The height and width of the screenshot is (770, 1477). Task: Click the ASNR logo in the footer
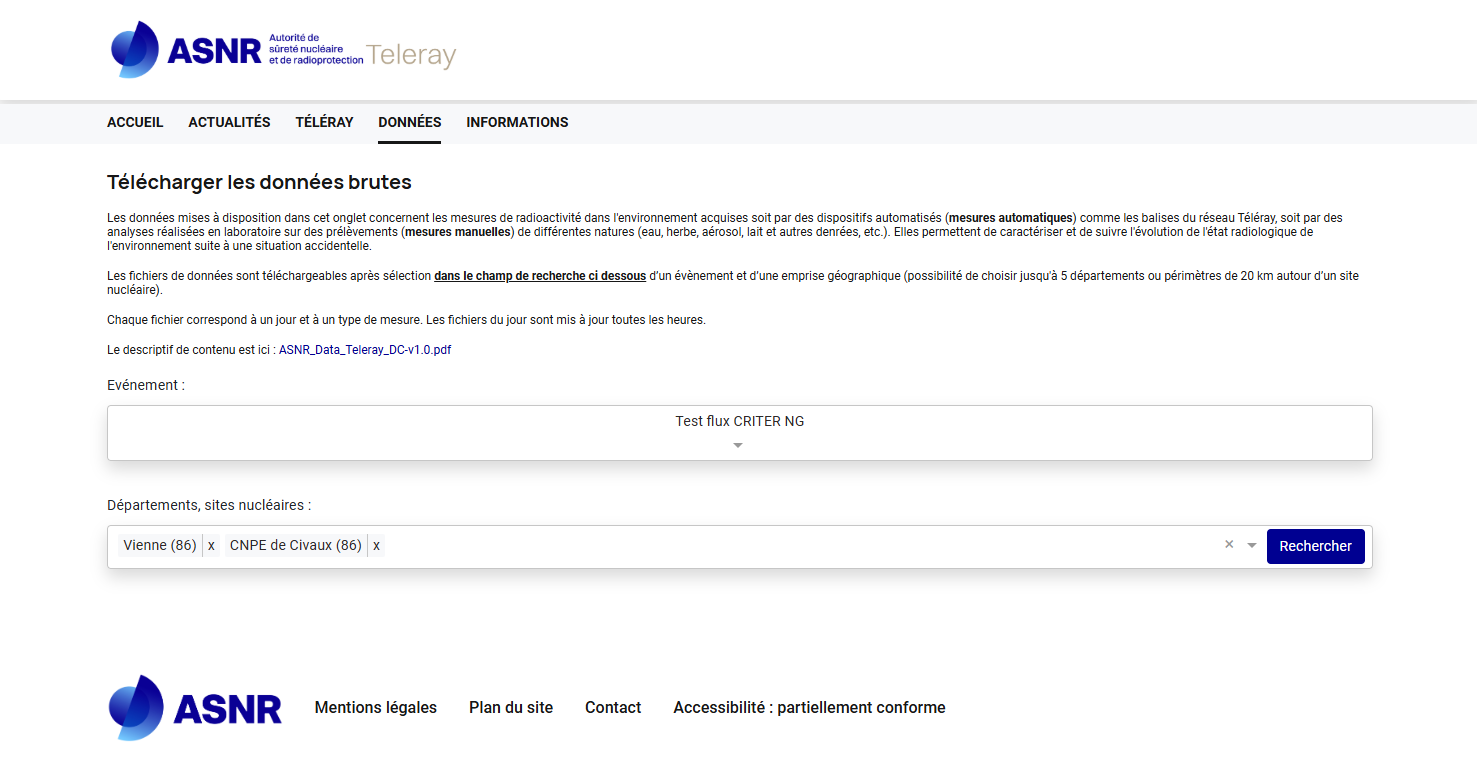pos(196,708)
